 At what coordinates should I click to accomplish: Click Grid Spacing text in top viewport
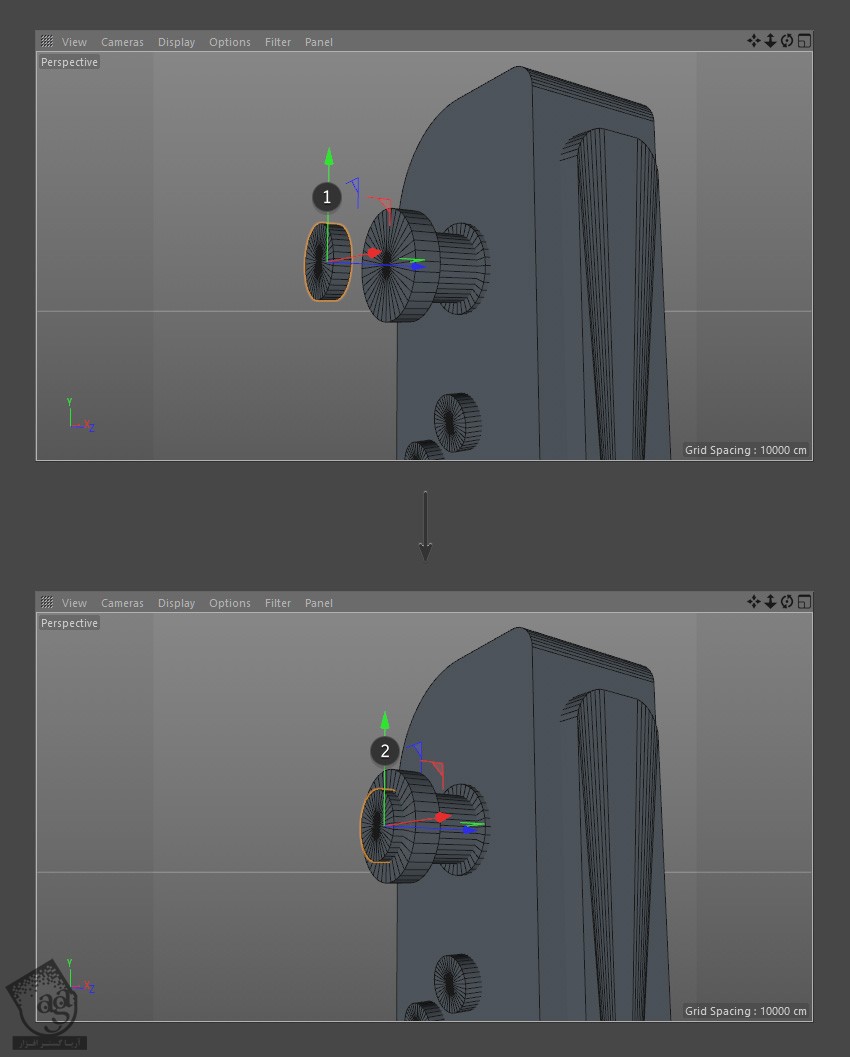click(746, 450)
